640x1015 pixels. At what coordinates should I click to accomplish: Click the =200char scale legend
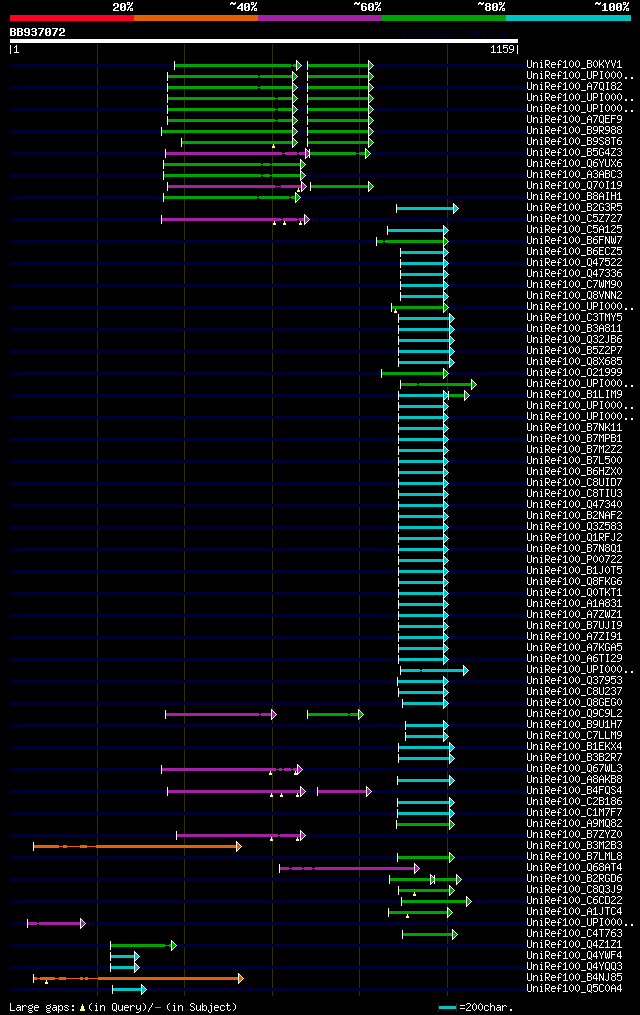(476, 1007)
